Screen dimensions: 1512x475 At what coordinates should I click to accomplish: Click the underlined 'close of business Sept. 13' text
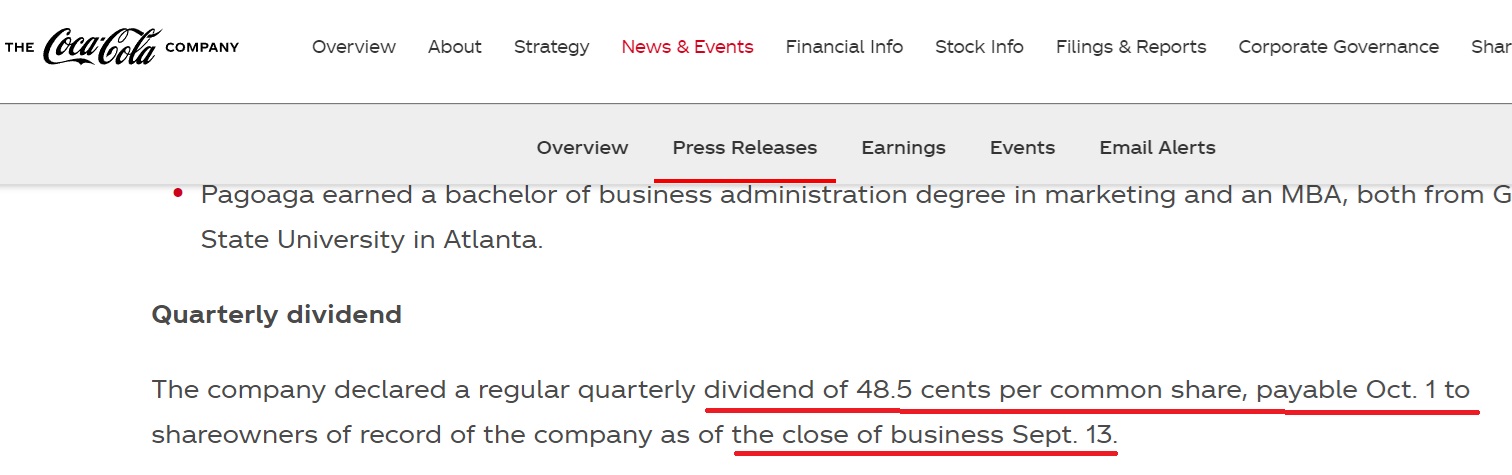pyautogui.click(x=924, y=436)
